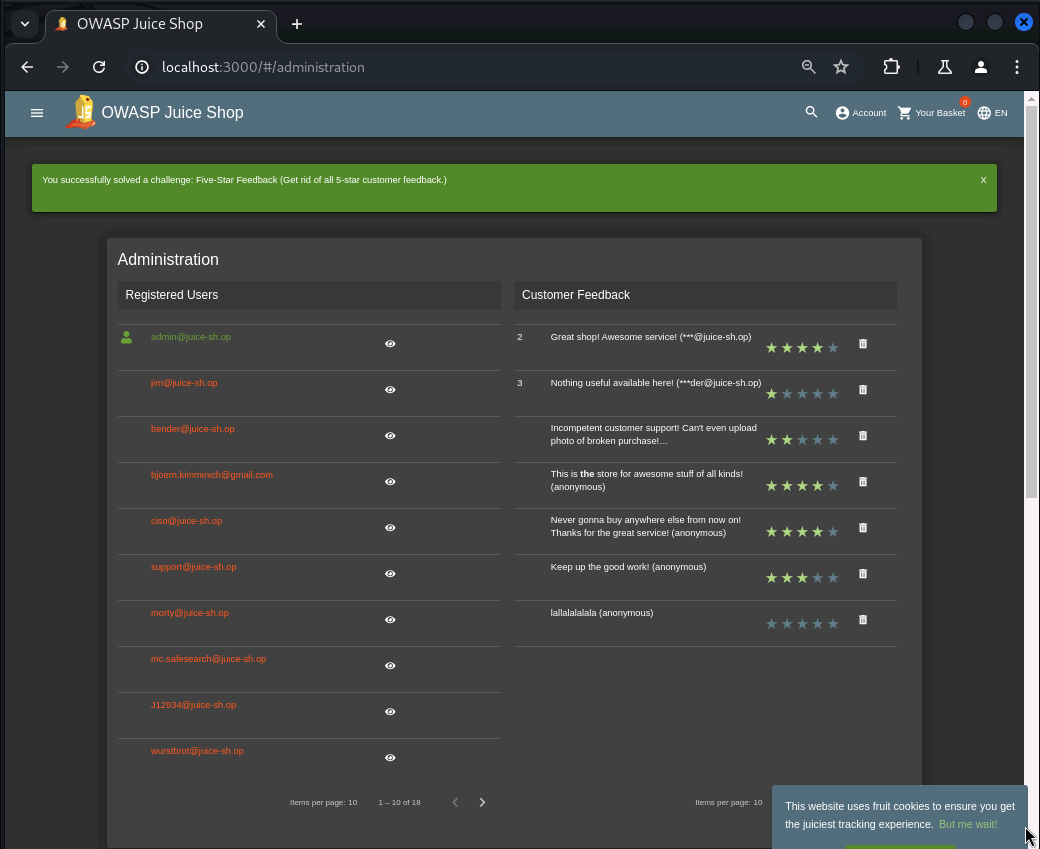Delete the 'lallalalalala' feedback
This screenshot has height=849, width=1040.
point(863,620)
